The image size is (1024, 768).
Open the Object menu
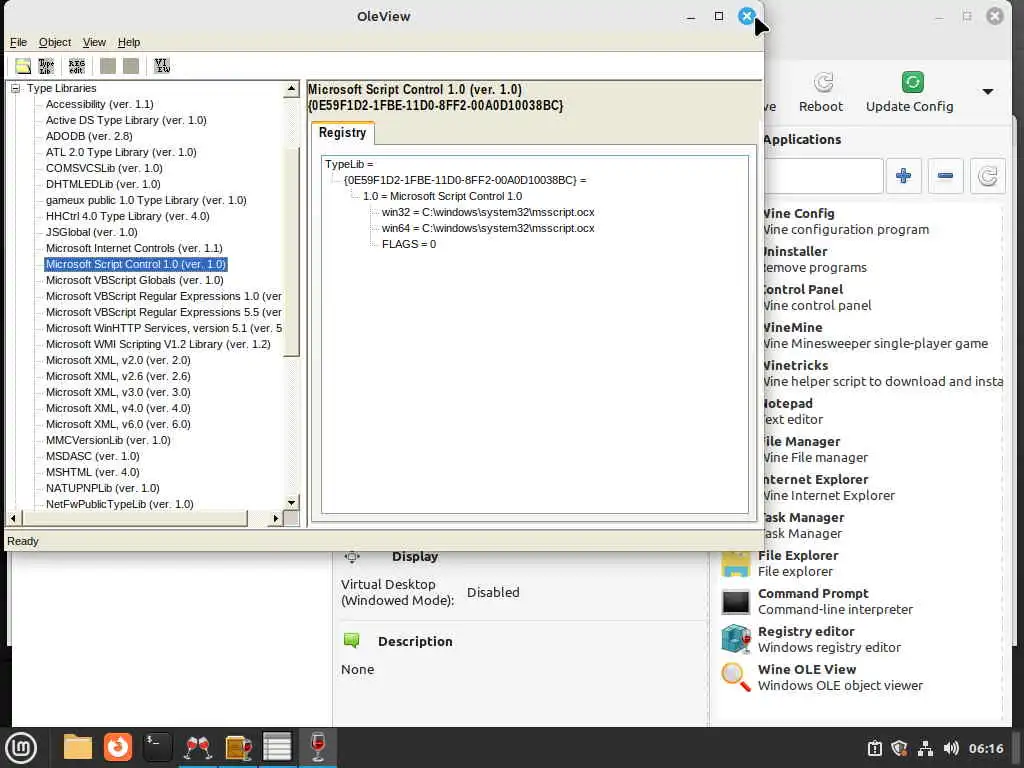point(55,42)
